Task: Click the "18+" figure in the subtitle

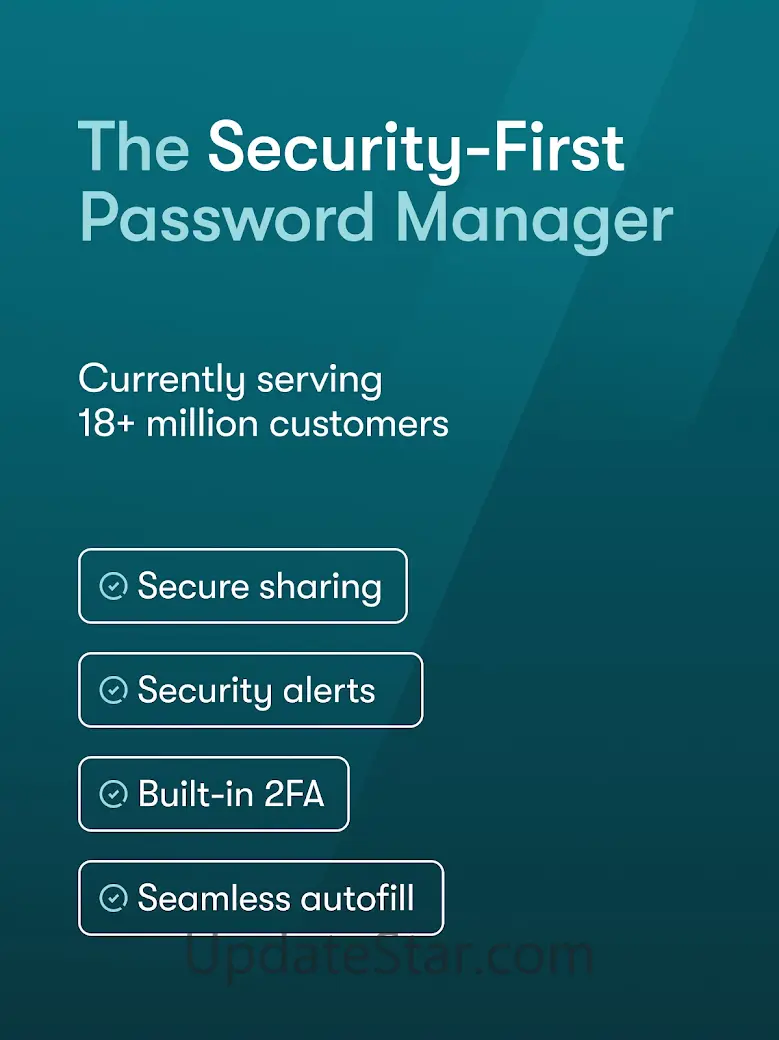Action: pos(107,423)
